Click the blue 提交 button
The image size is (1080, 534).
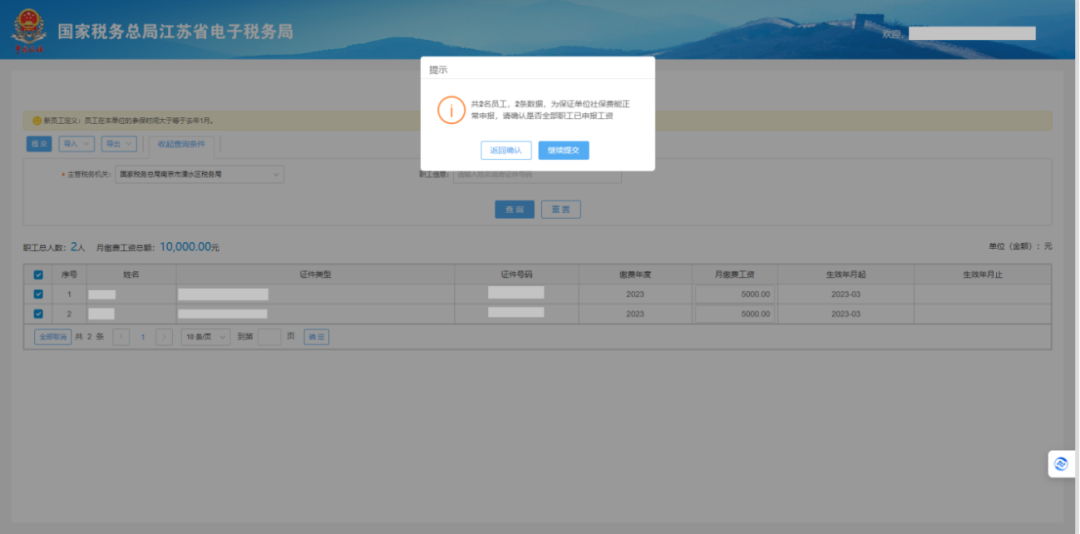click(x=39, y=144)
